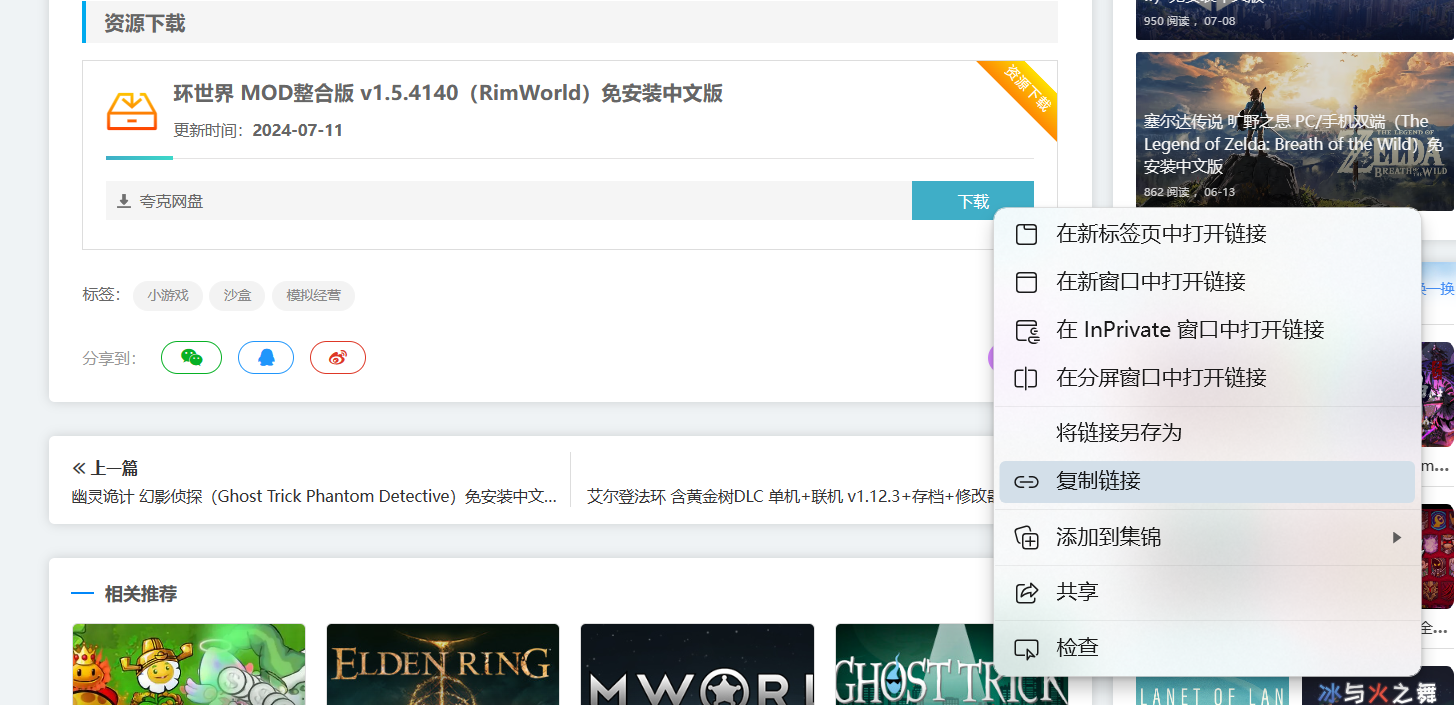The width and height of the screenshot is (1456, 705).
Task: Click the orange 资源下载 corner ribbon
Action: [1027, 88]
